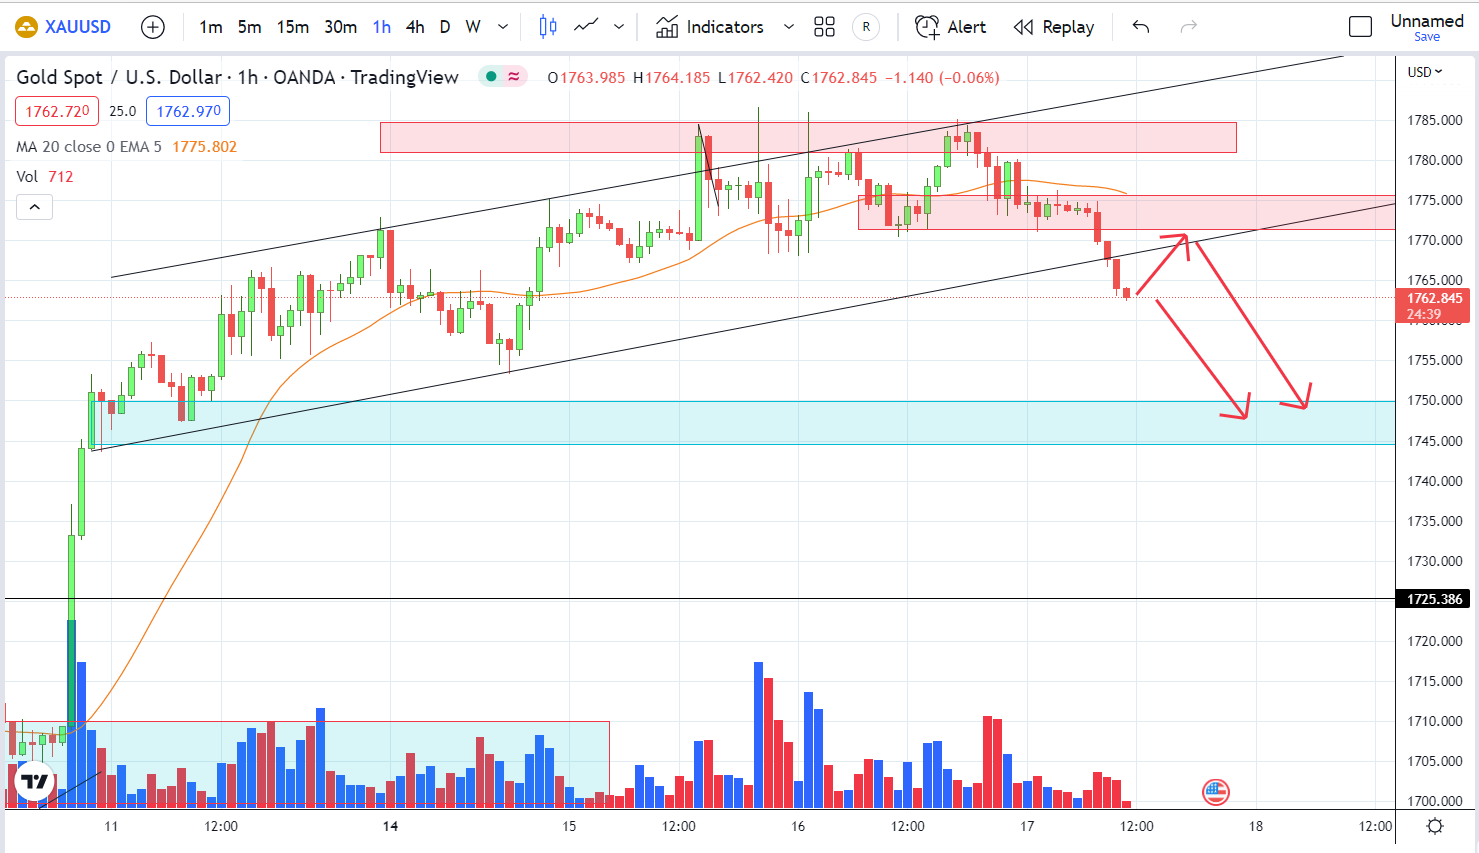Image resolution: width=1479 pixels, height=853 pixels.
Task: Click the 1725.386 horizontal line price label
Action: tap(1435, 599)
